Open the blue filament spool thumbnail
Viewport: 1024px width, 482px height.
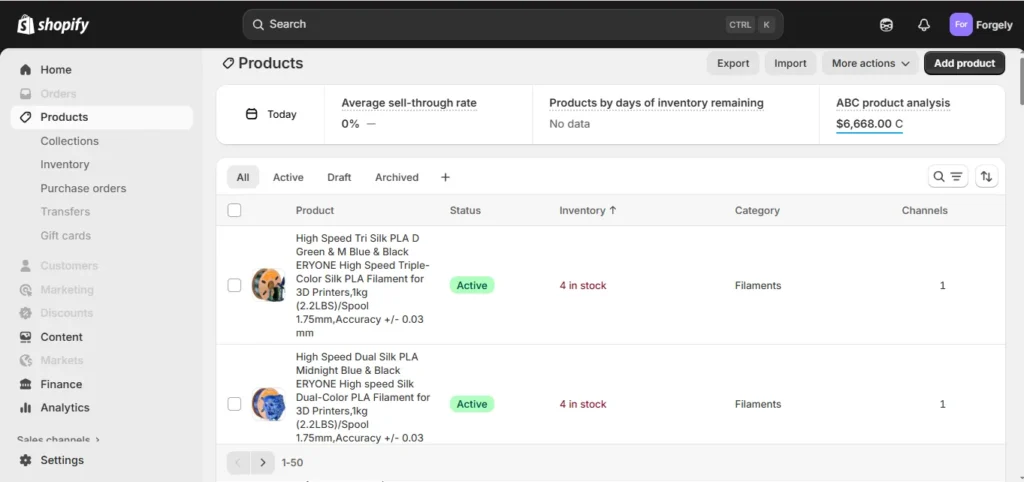point(268,404)
